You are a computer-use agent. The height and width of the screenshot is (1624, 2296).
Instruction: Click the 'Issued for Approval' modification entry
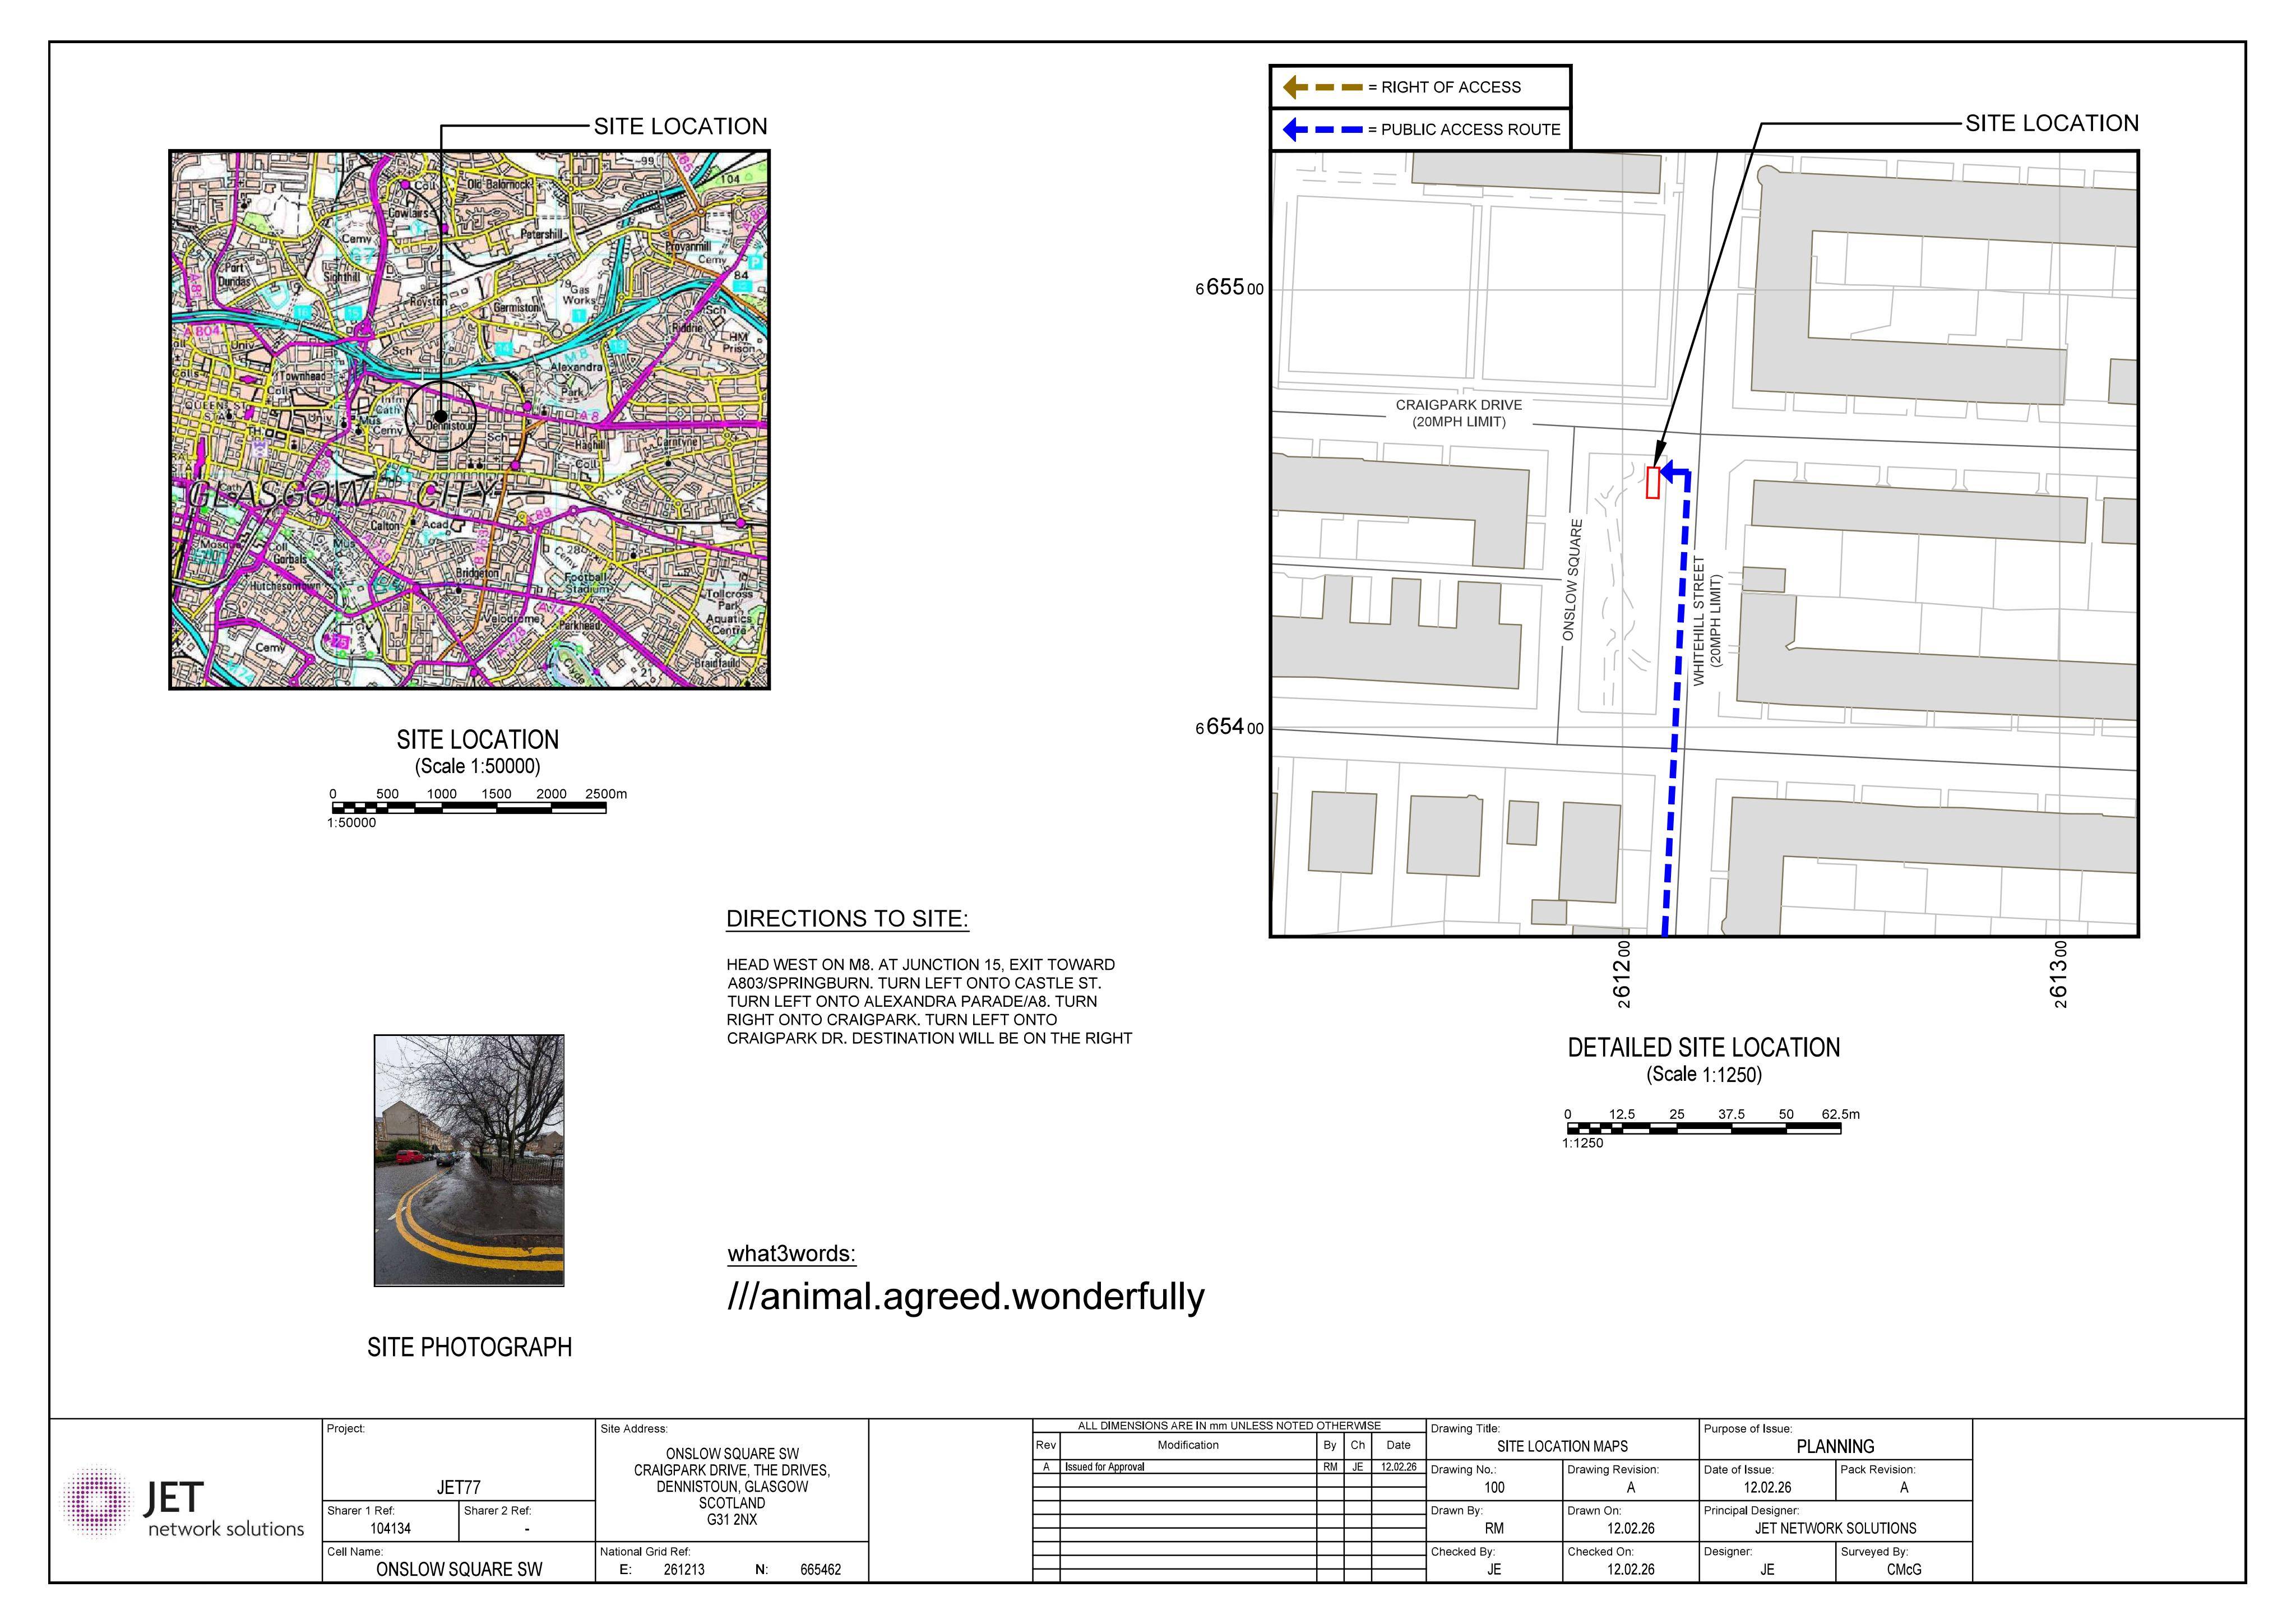point(1105,1467)
